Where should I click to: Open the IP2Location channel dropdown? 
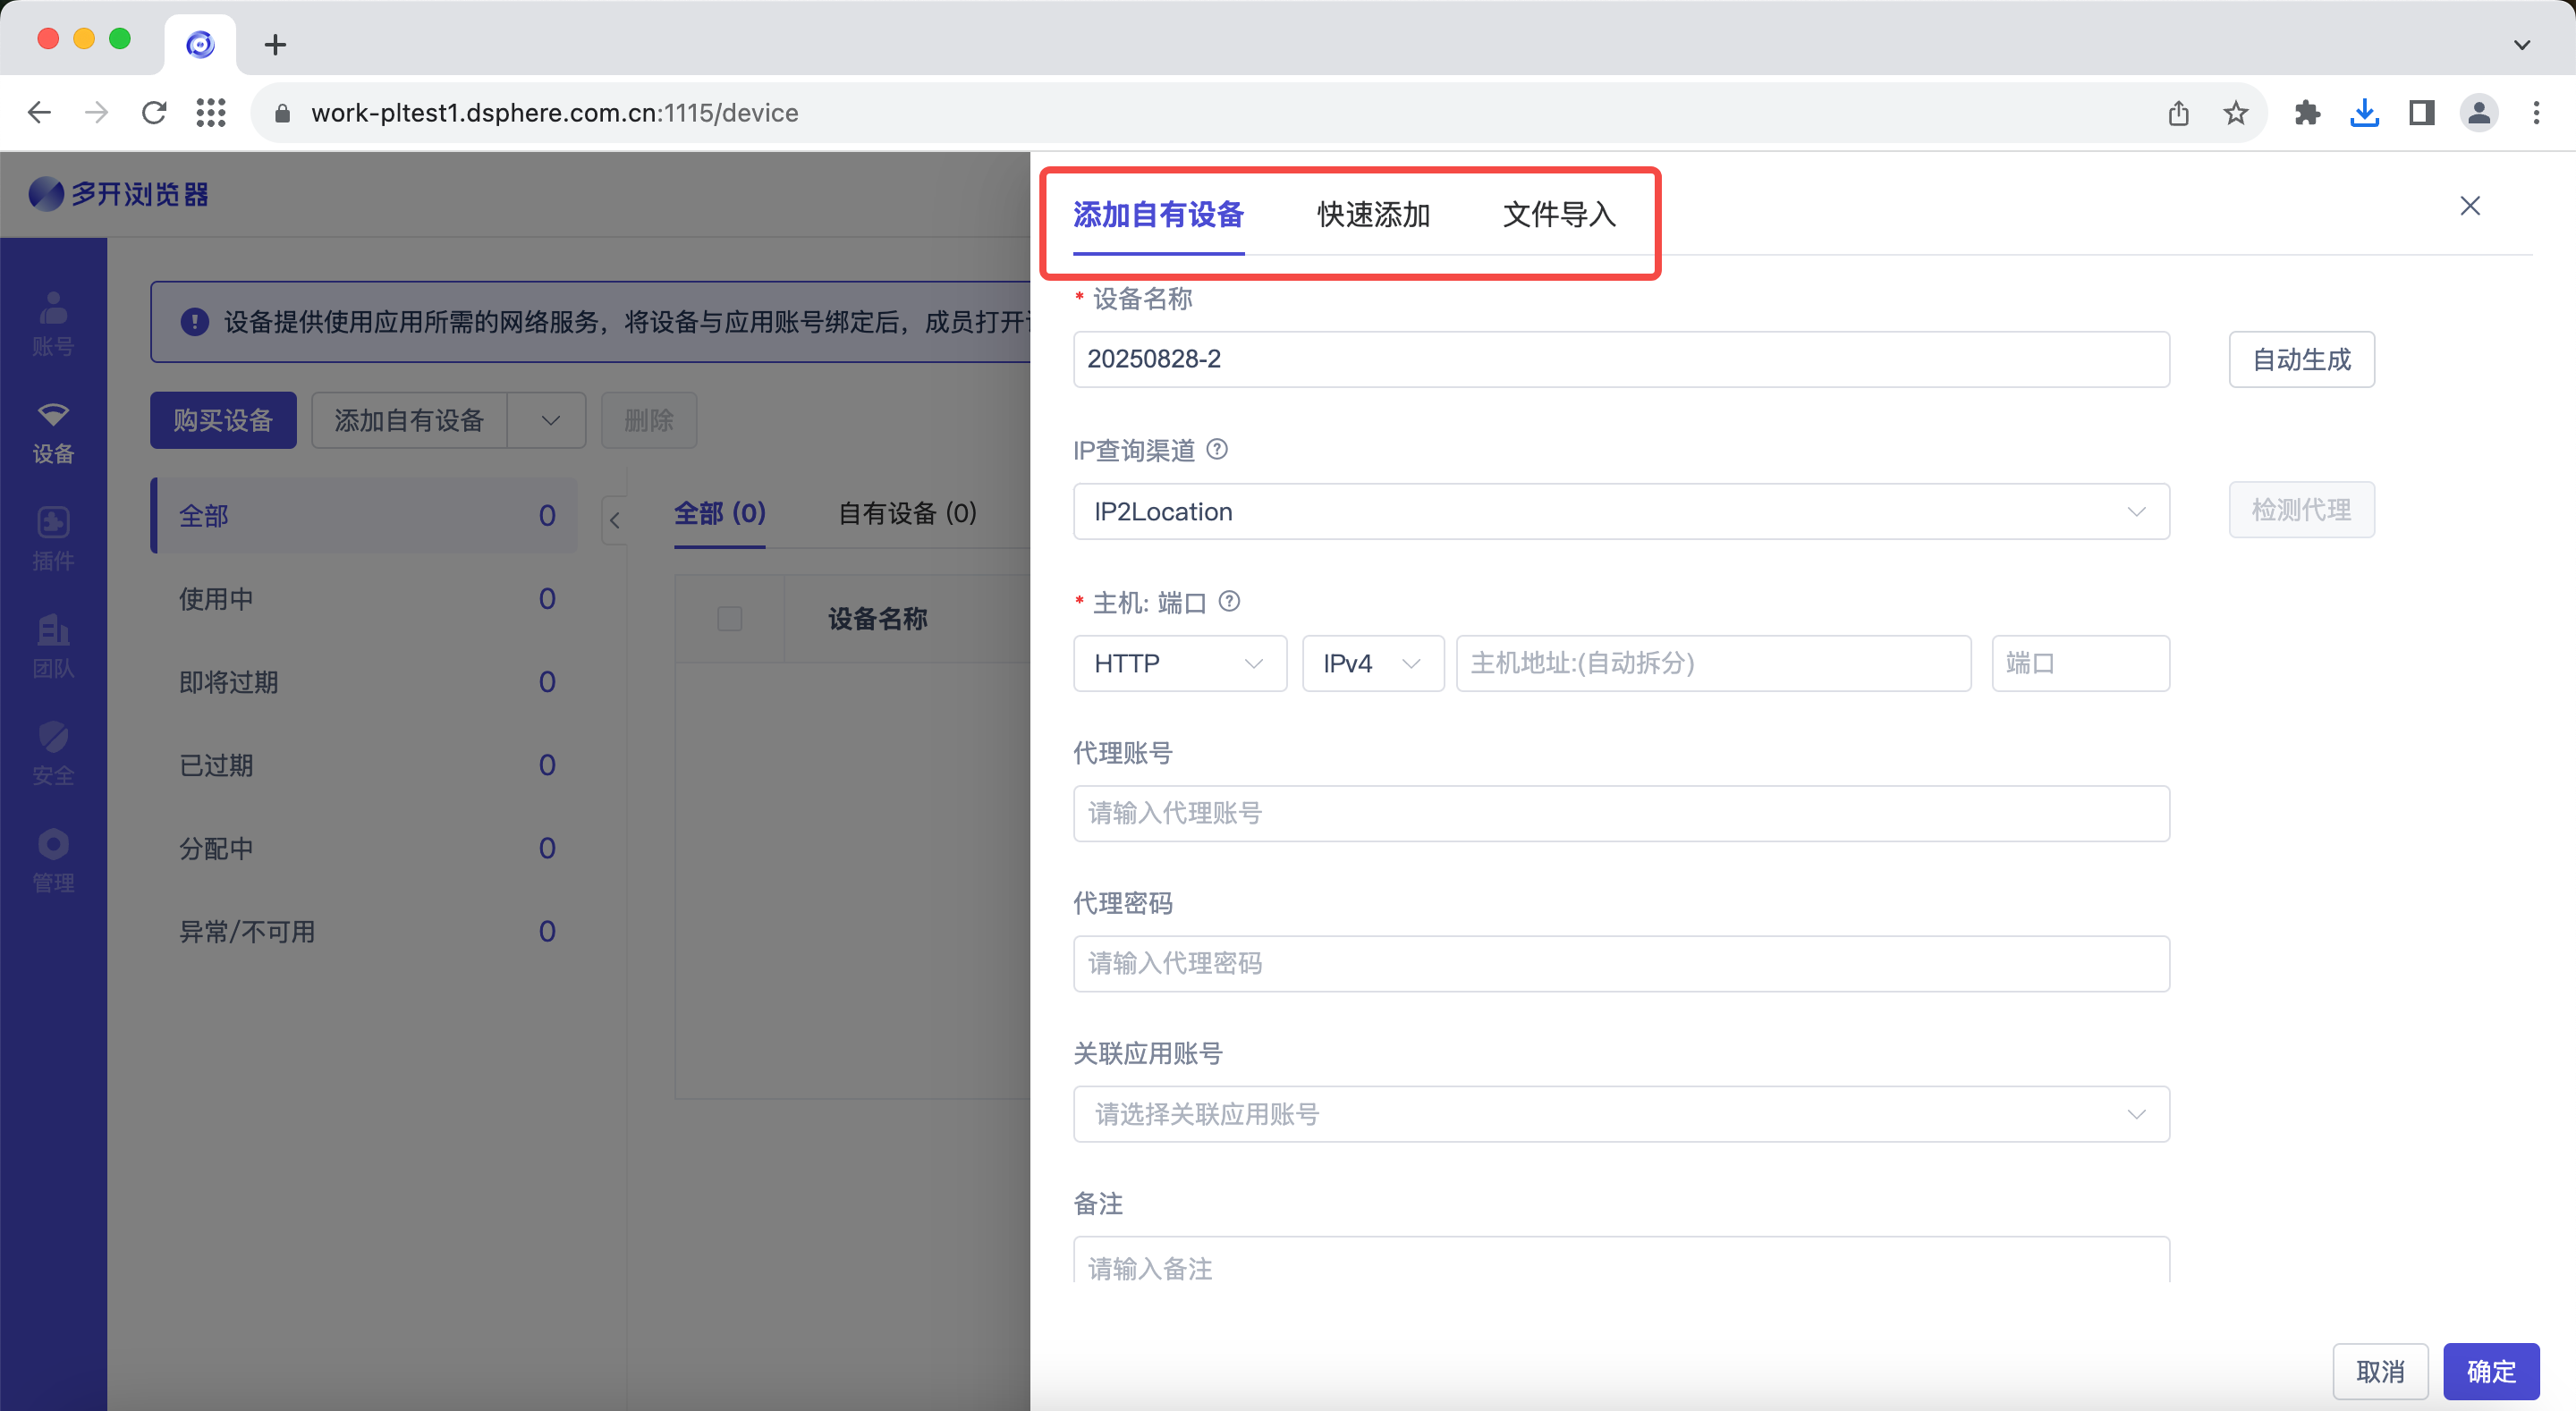click(x=1621, y=511)
